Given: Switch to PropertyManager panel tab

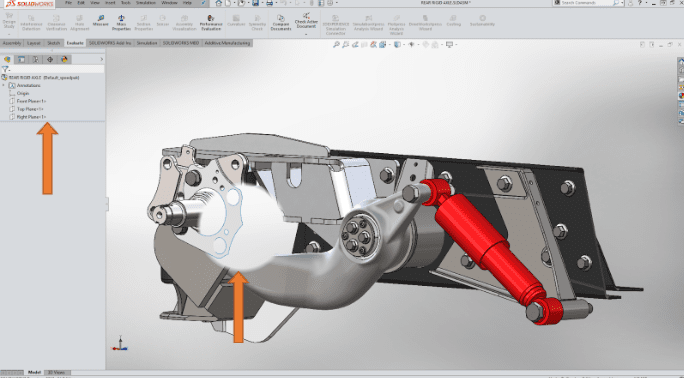Looking at the screenshot, I should click(x=21, y=59).
